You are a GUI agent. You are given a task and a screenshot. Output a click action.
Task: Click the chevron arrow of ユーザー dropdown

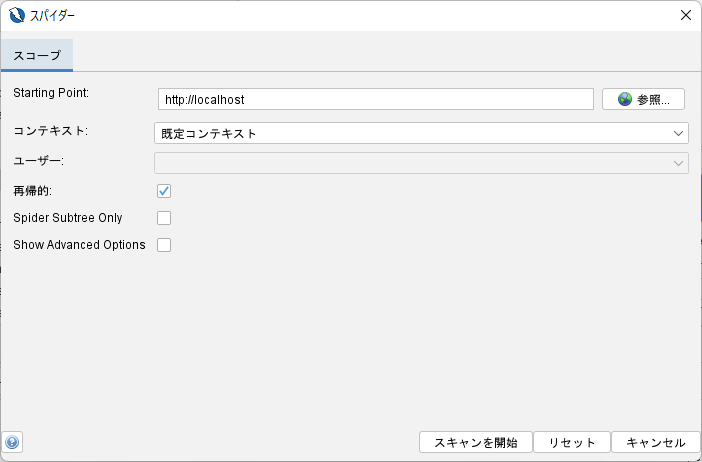click(678, 163)
